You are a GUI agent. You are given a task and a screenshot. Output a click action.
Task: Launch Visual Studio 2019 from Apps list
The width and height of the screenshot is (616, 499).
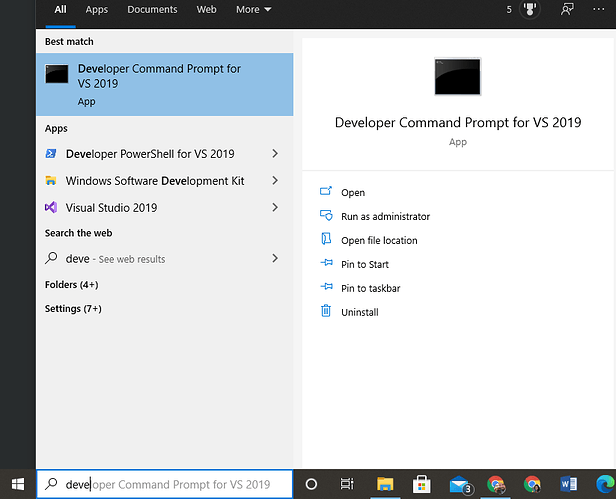coord(110,208)
